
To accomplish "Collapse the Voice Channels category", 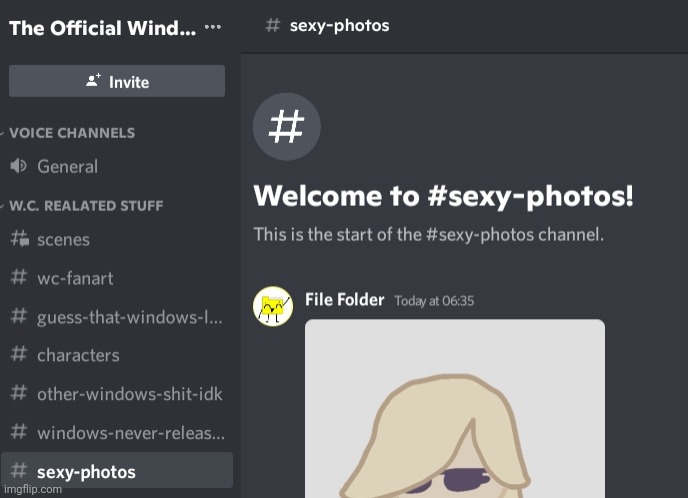I will point(72,133).
